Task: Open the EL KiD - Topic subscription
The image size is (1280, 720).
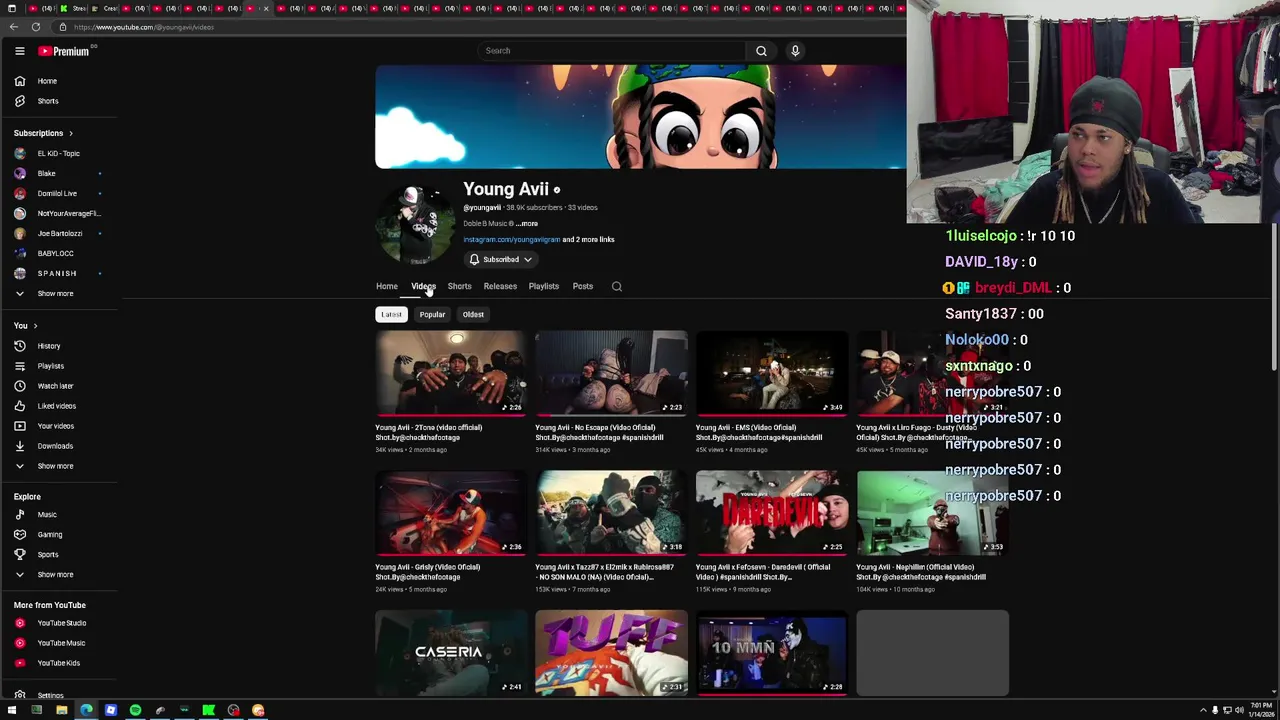Action: [58, 154]
